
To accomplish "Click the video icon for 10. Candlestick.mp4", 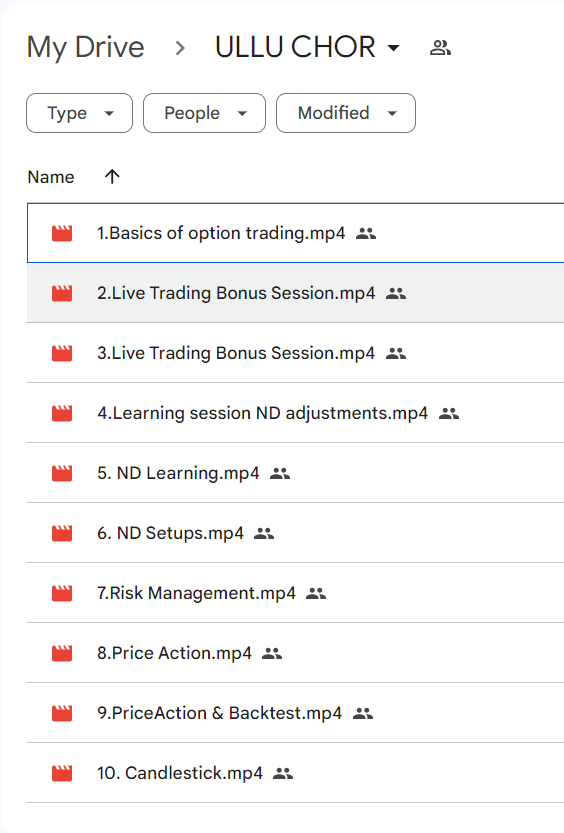I will tap(62, 774).
